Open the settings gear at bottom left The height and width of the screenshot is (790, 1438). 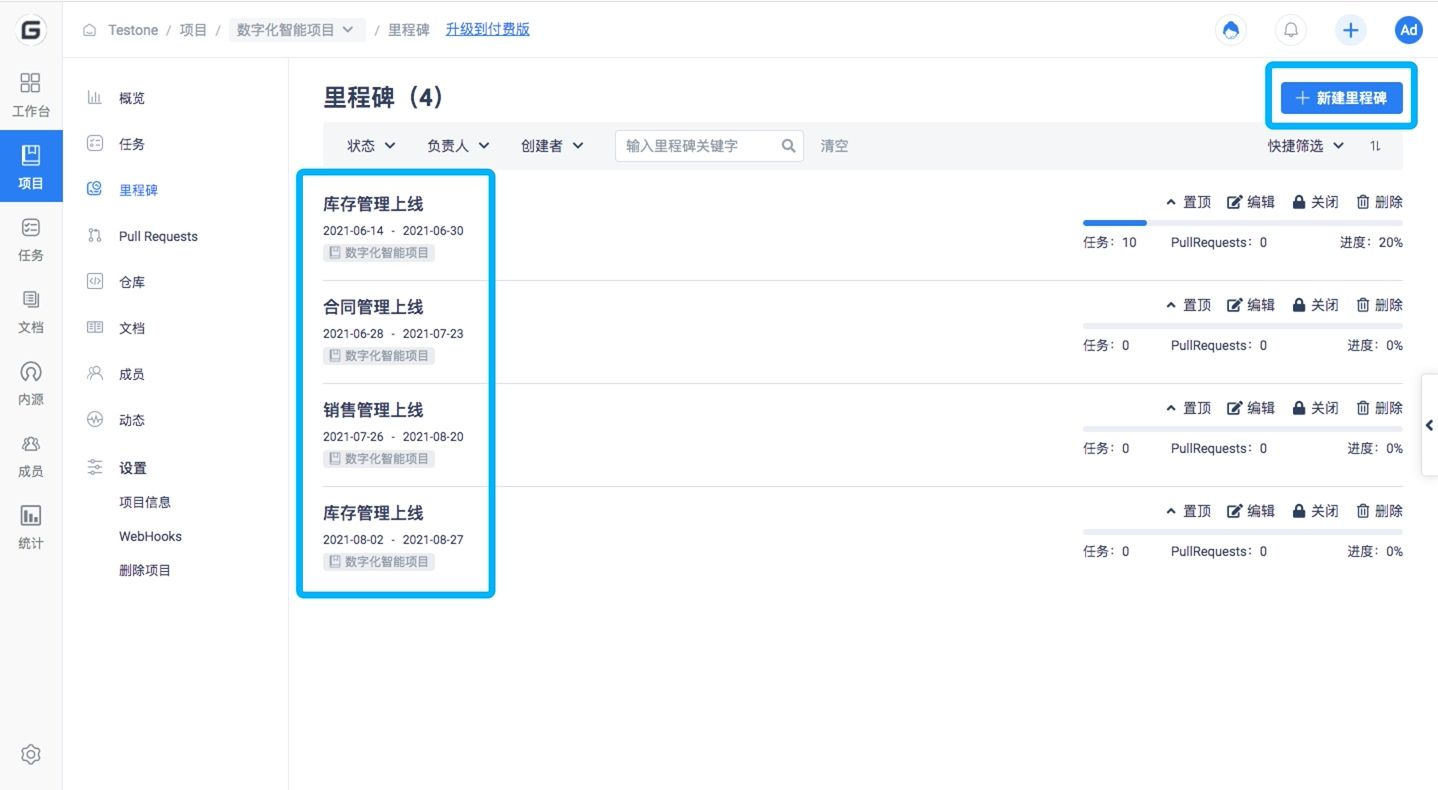point(31,755)
